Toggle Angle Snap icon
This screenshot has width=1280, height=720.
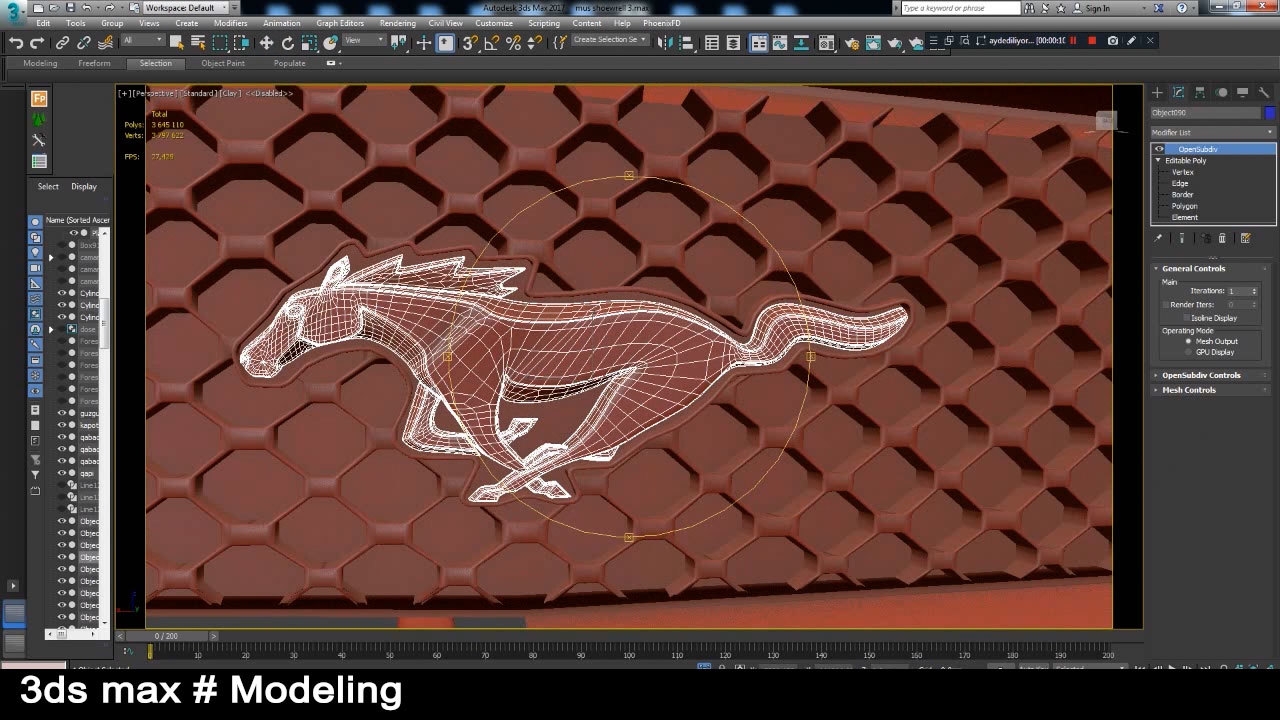click(491, 43)
